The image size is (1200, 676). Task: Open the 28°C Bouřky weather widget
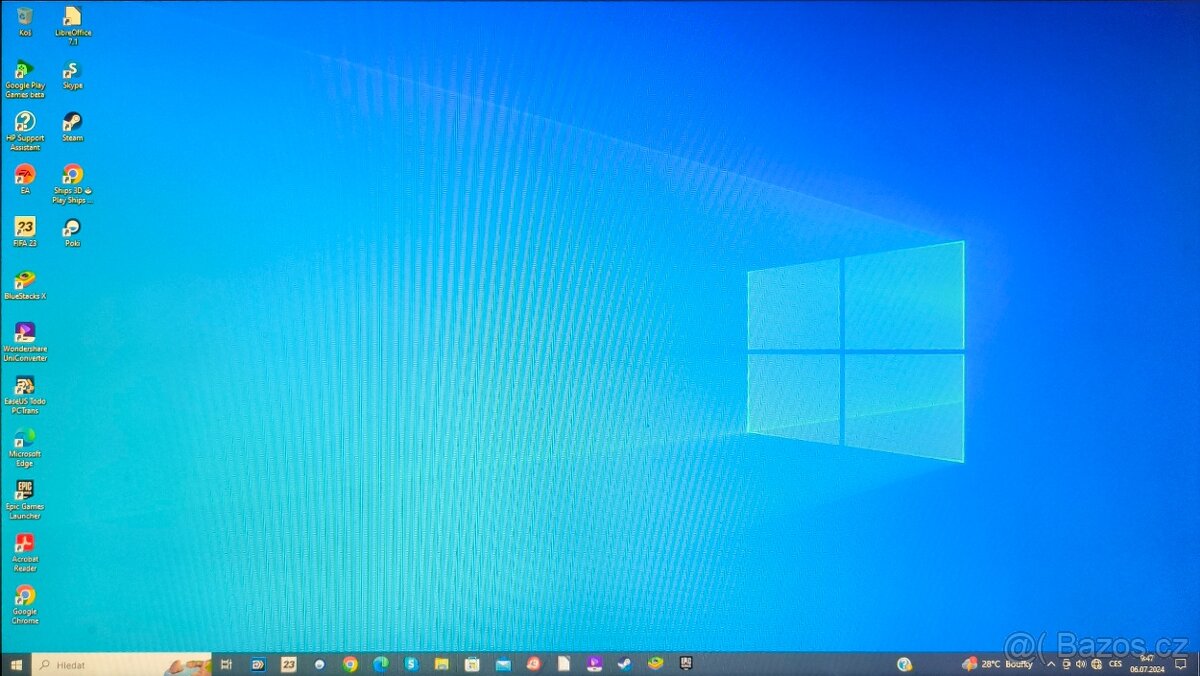pyautogui.click(x=997, y=664)
